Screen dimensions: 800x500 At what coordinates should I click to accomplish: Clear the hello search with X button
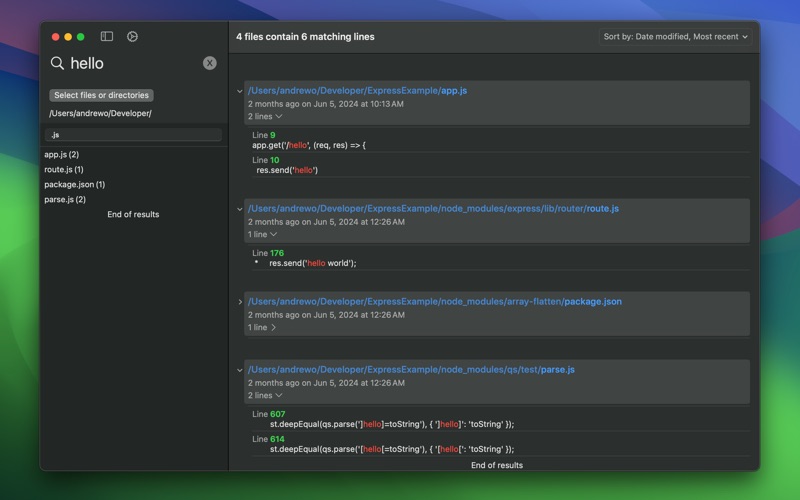tap(210, 63)
